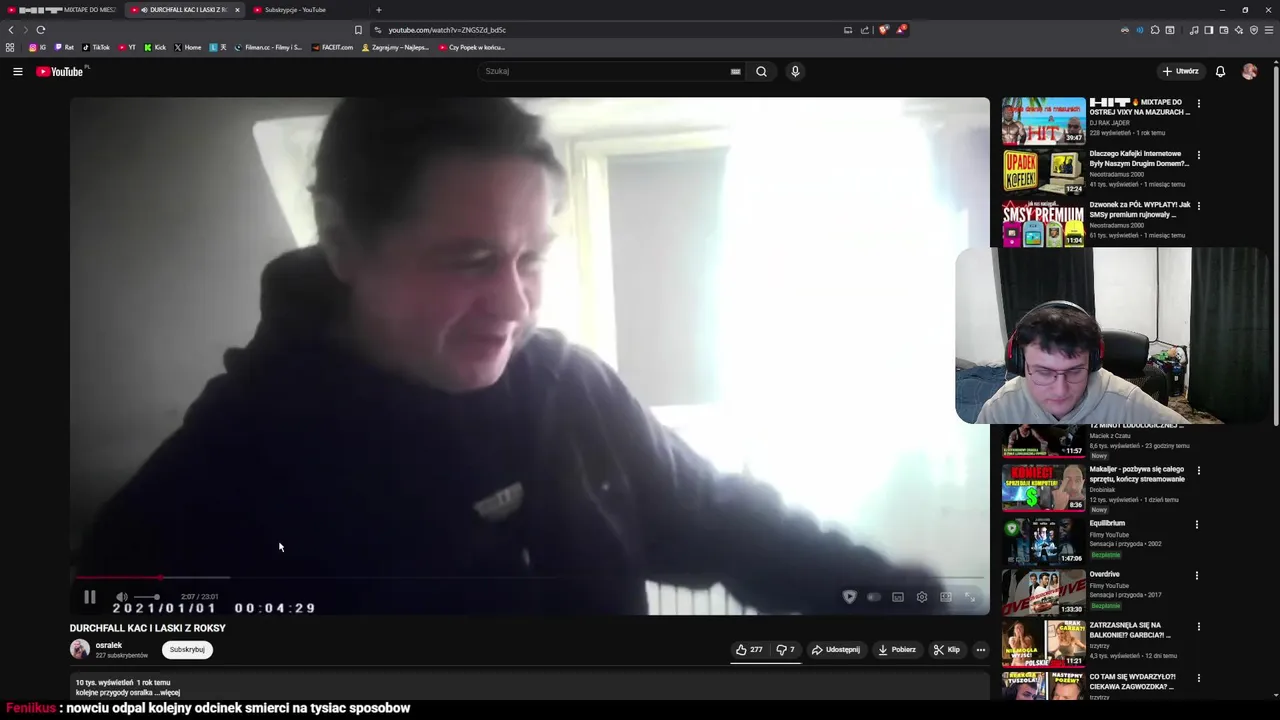
Task: Open the Brave Rewards triangle icon
Action: 901,30
